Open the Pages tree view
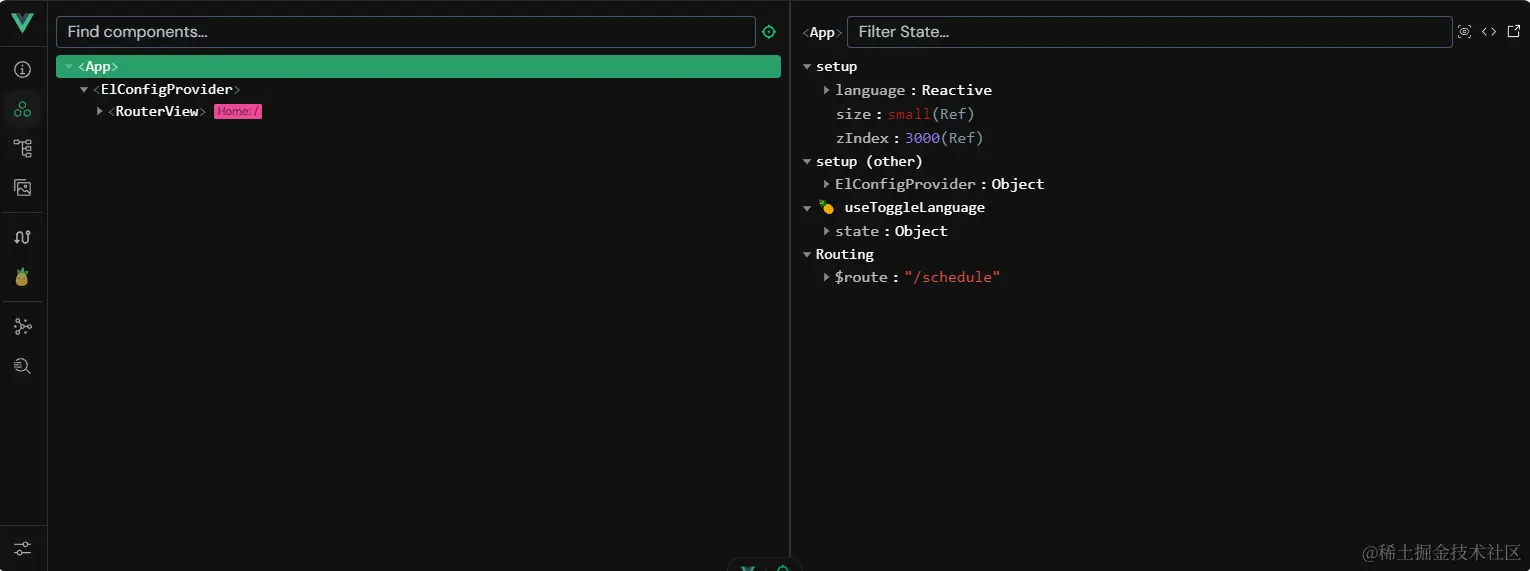The image size is (1530, 571). click(22, 148)
